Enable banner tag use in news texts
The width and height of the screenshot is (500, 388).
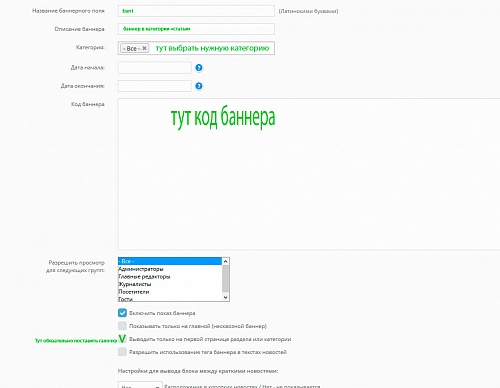point(122,352)
